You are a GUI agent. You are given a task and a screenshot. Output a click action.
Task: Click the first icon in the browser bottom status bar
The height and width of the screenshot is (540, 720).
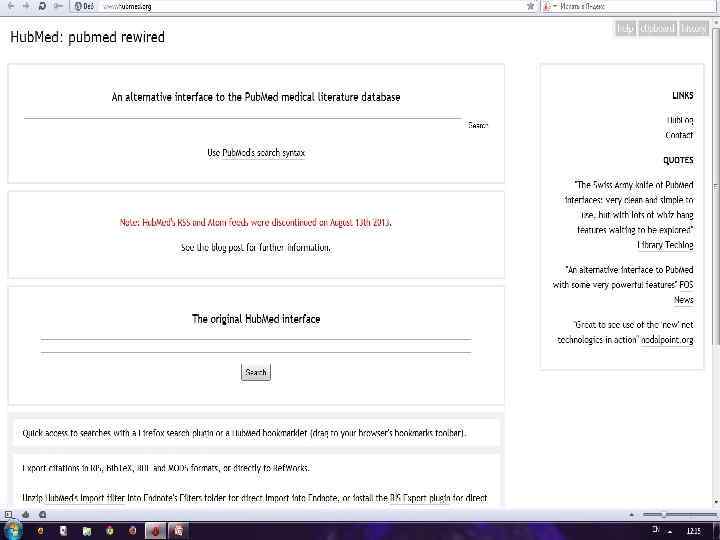[x=8, y=514]
